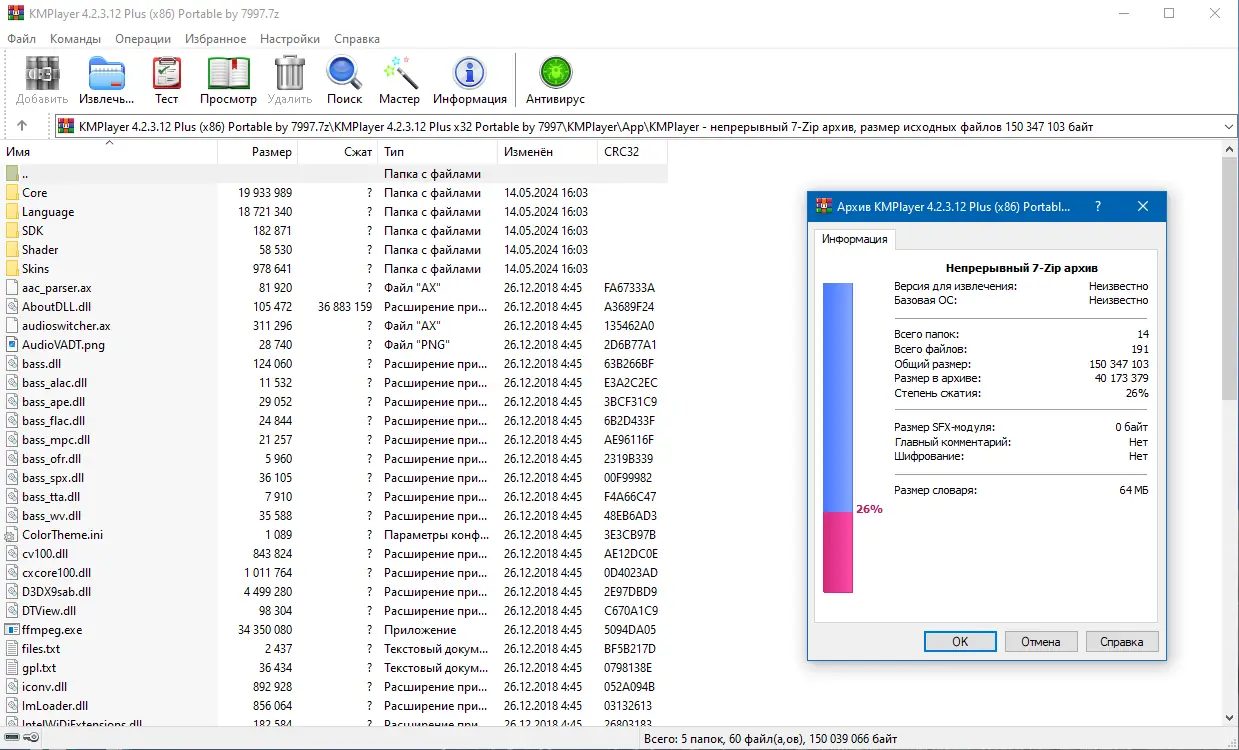Open the Настройки menu

pyautogui.click(x=289, y=38)
